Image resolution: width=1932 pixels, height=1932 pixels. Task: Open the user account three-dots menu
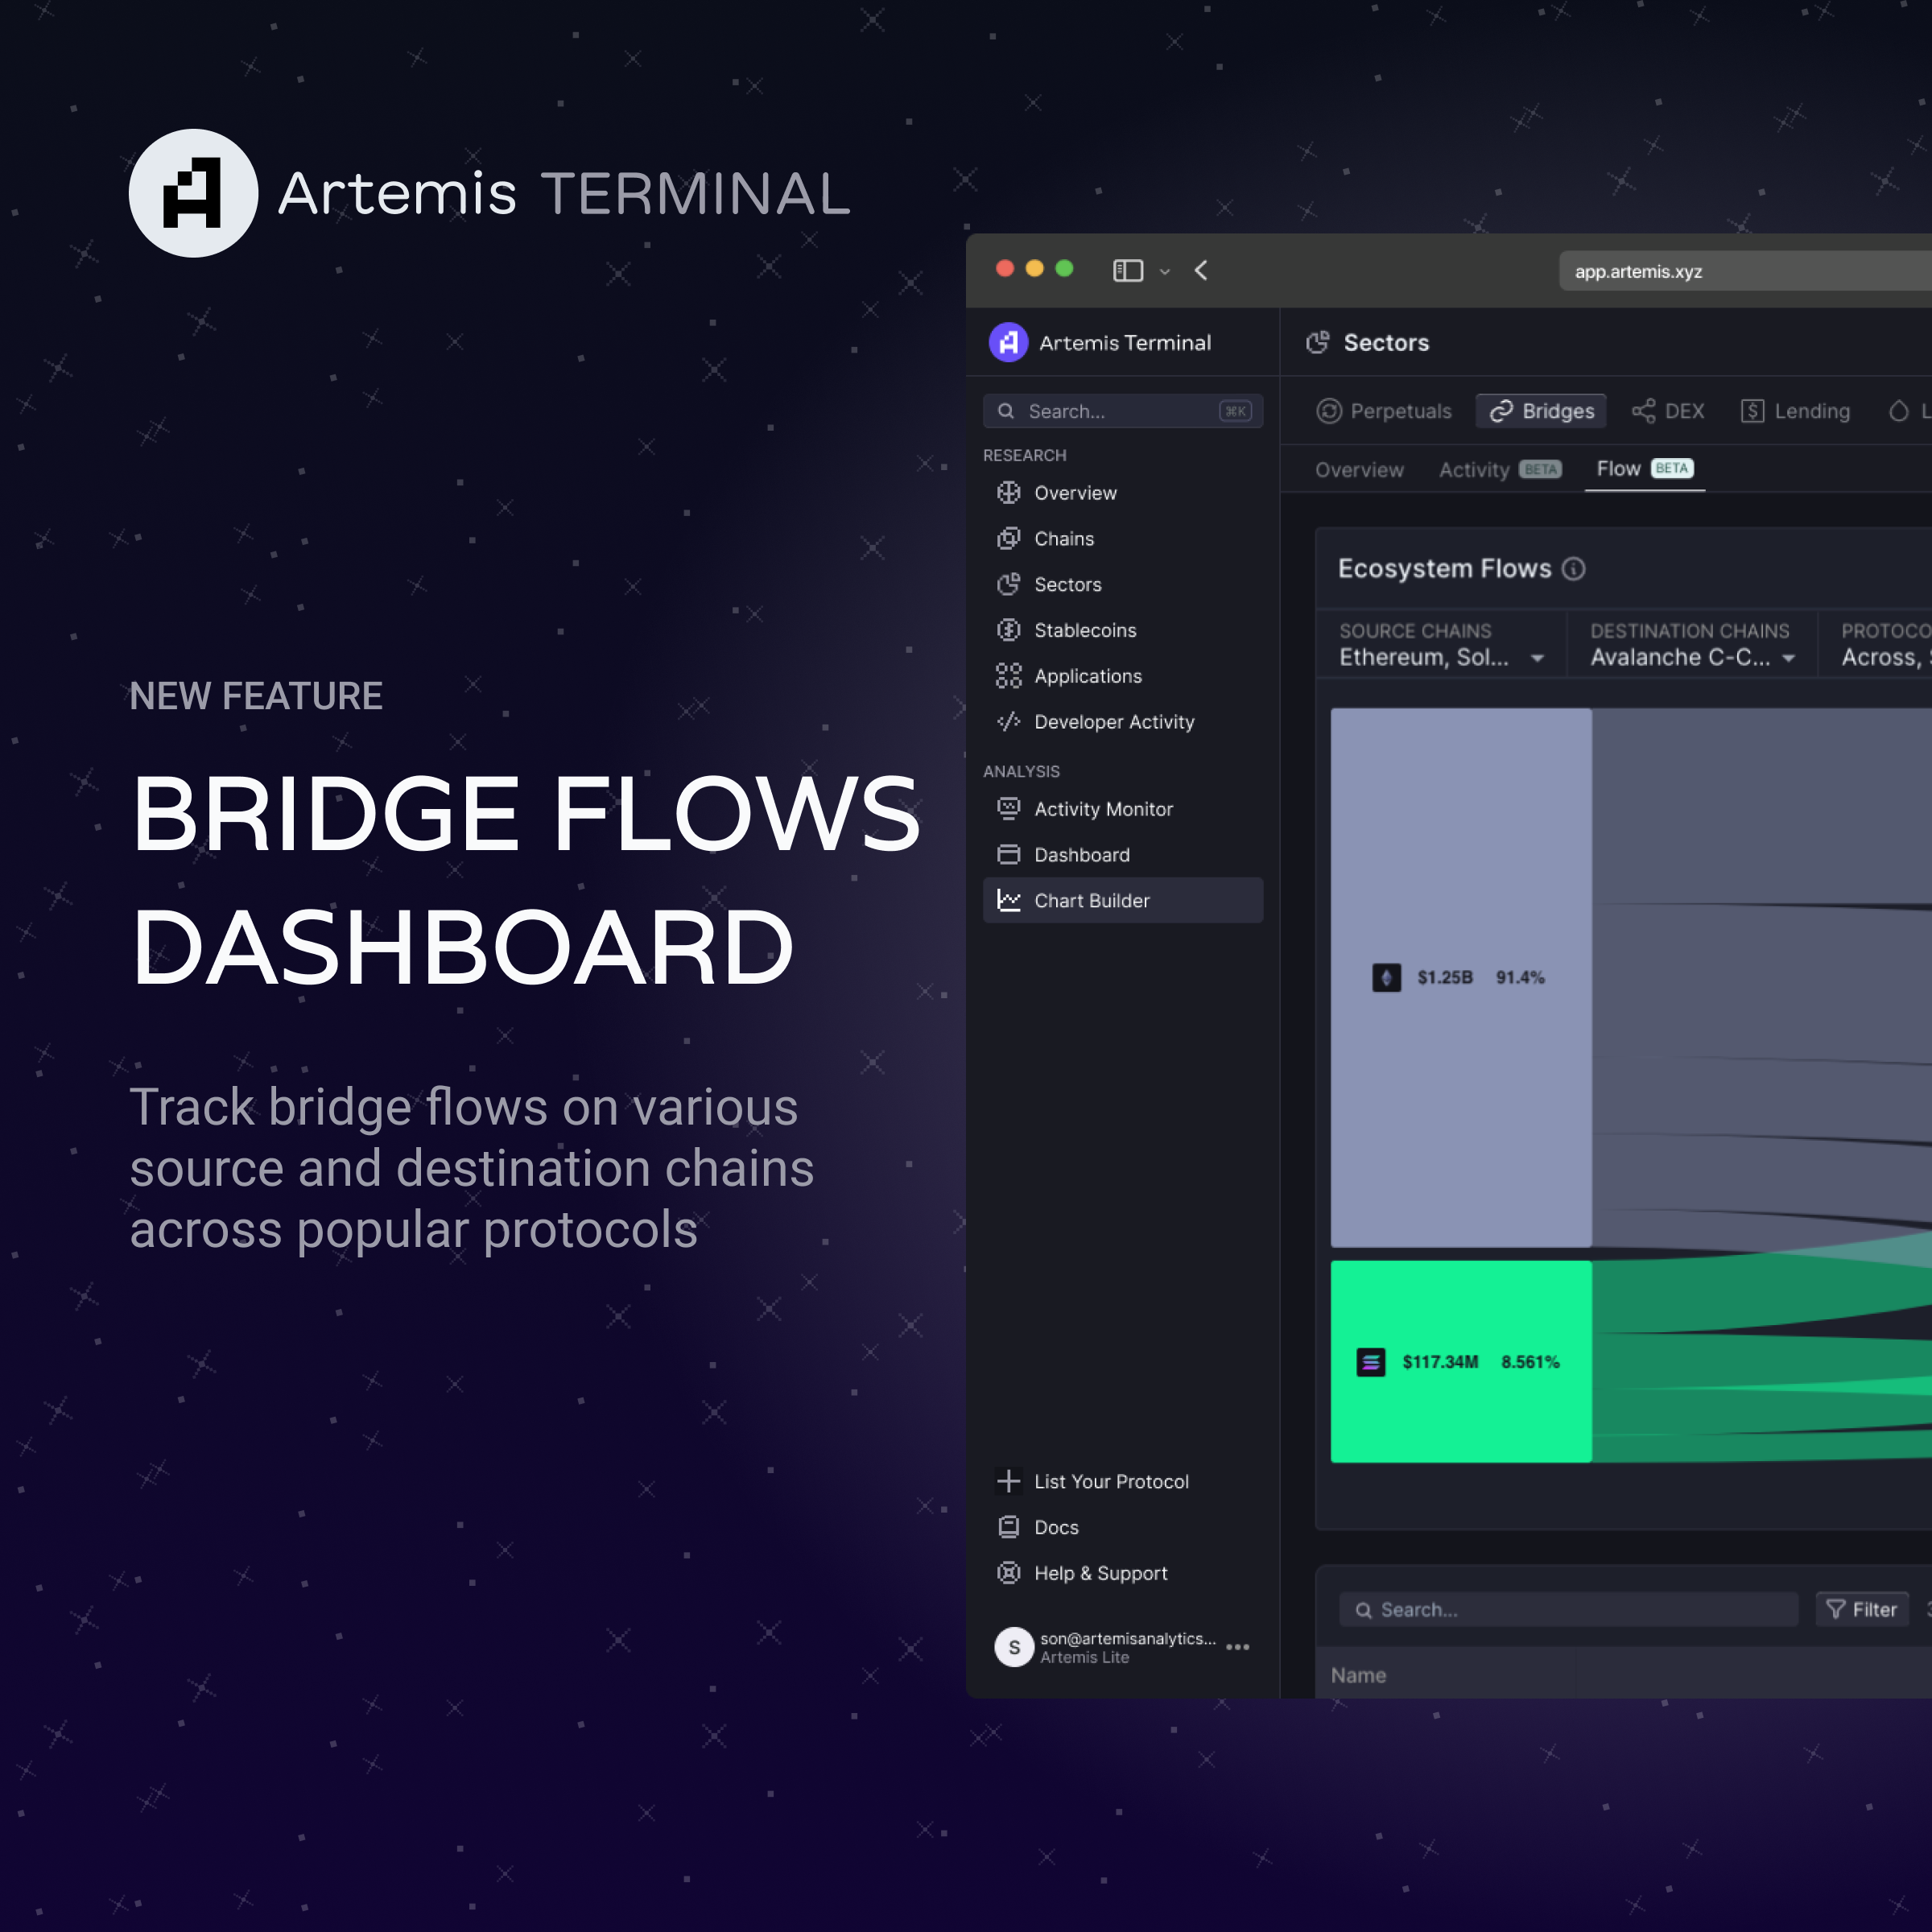[1237, 1647]
